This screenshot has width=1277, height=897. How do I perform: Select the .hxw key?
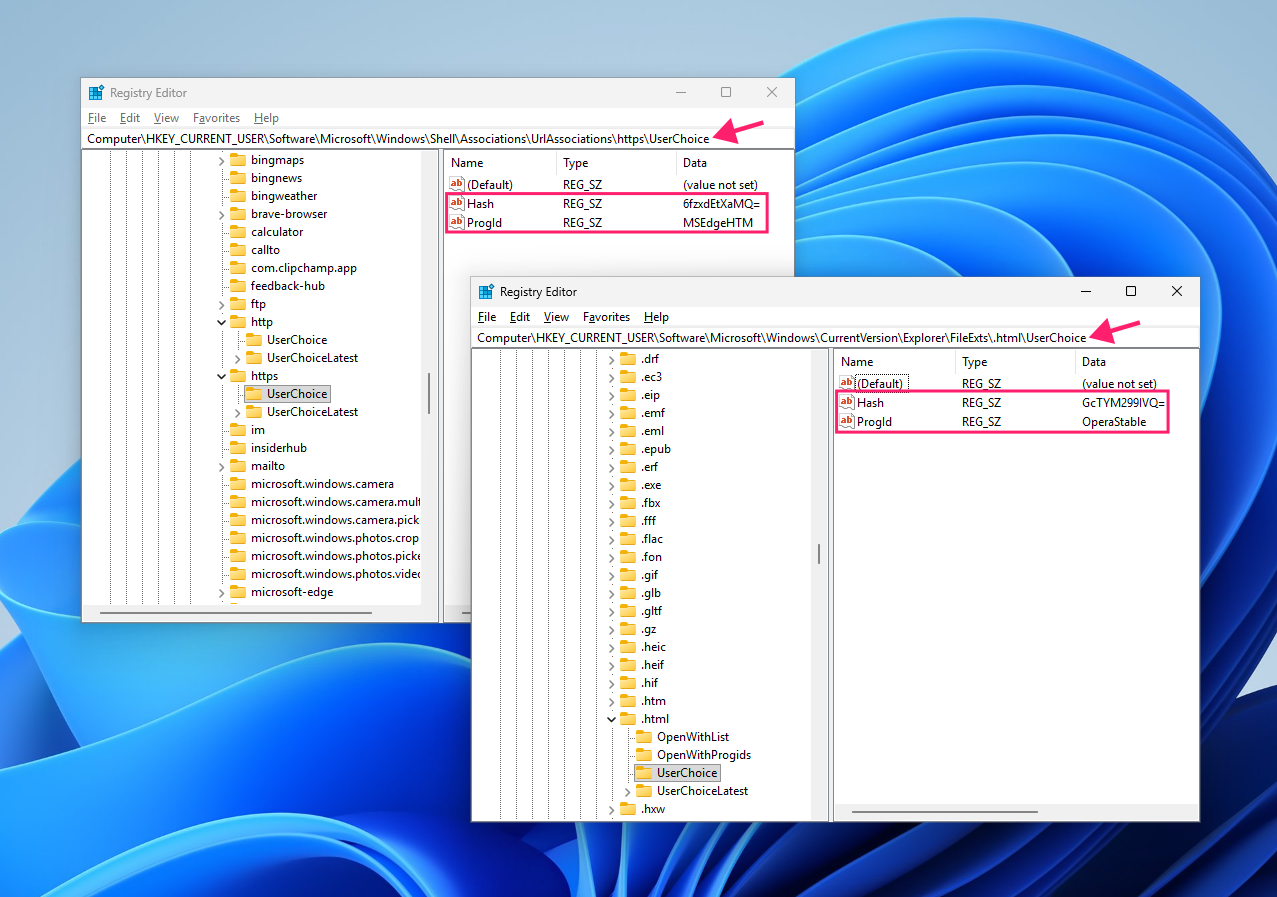[652, 809]
